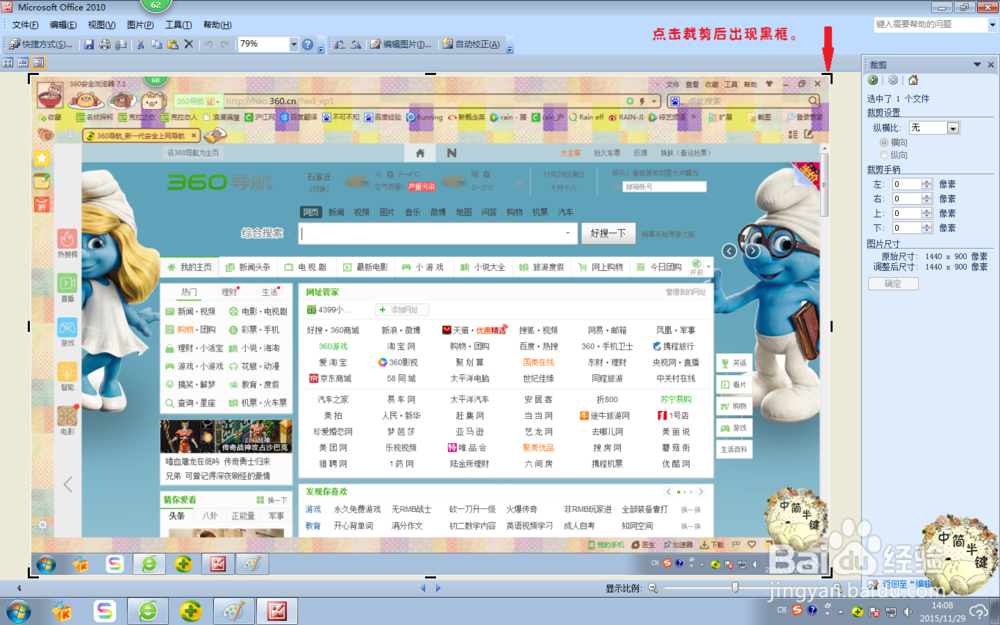Open the 79% zoom dropdown arrow
Viewport: 1000px width, 625px height.
[x=294, y=44]
